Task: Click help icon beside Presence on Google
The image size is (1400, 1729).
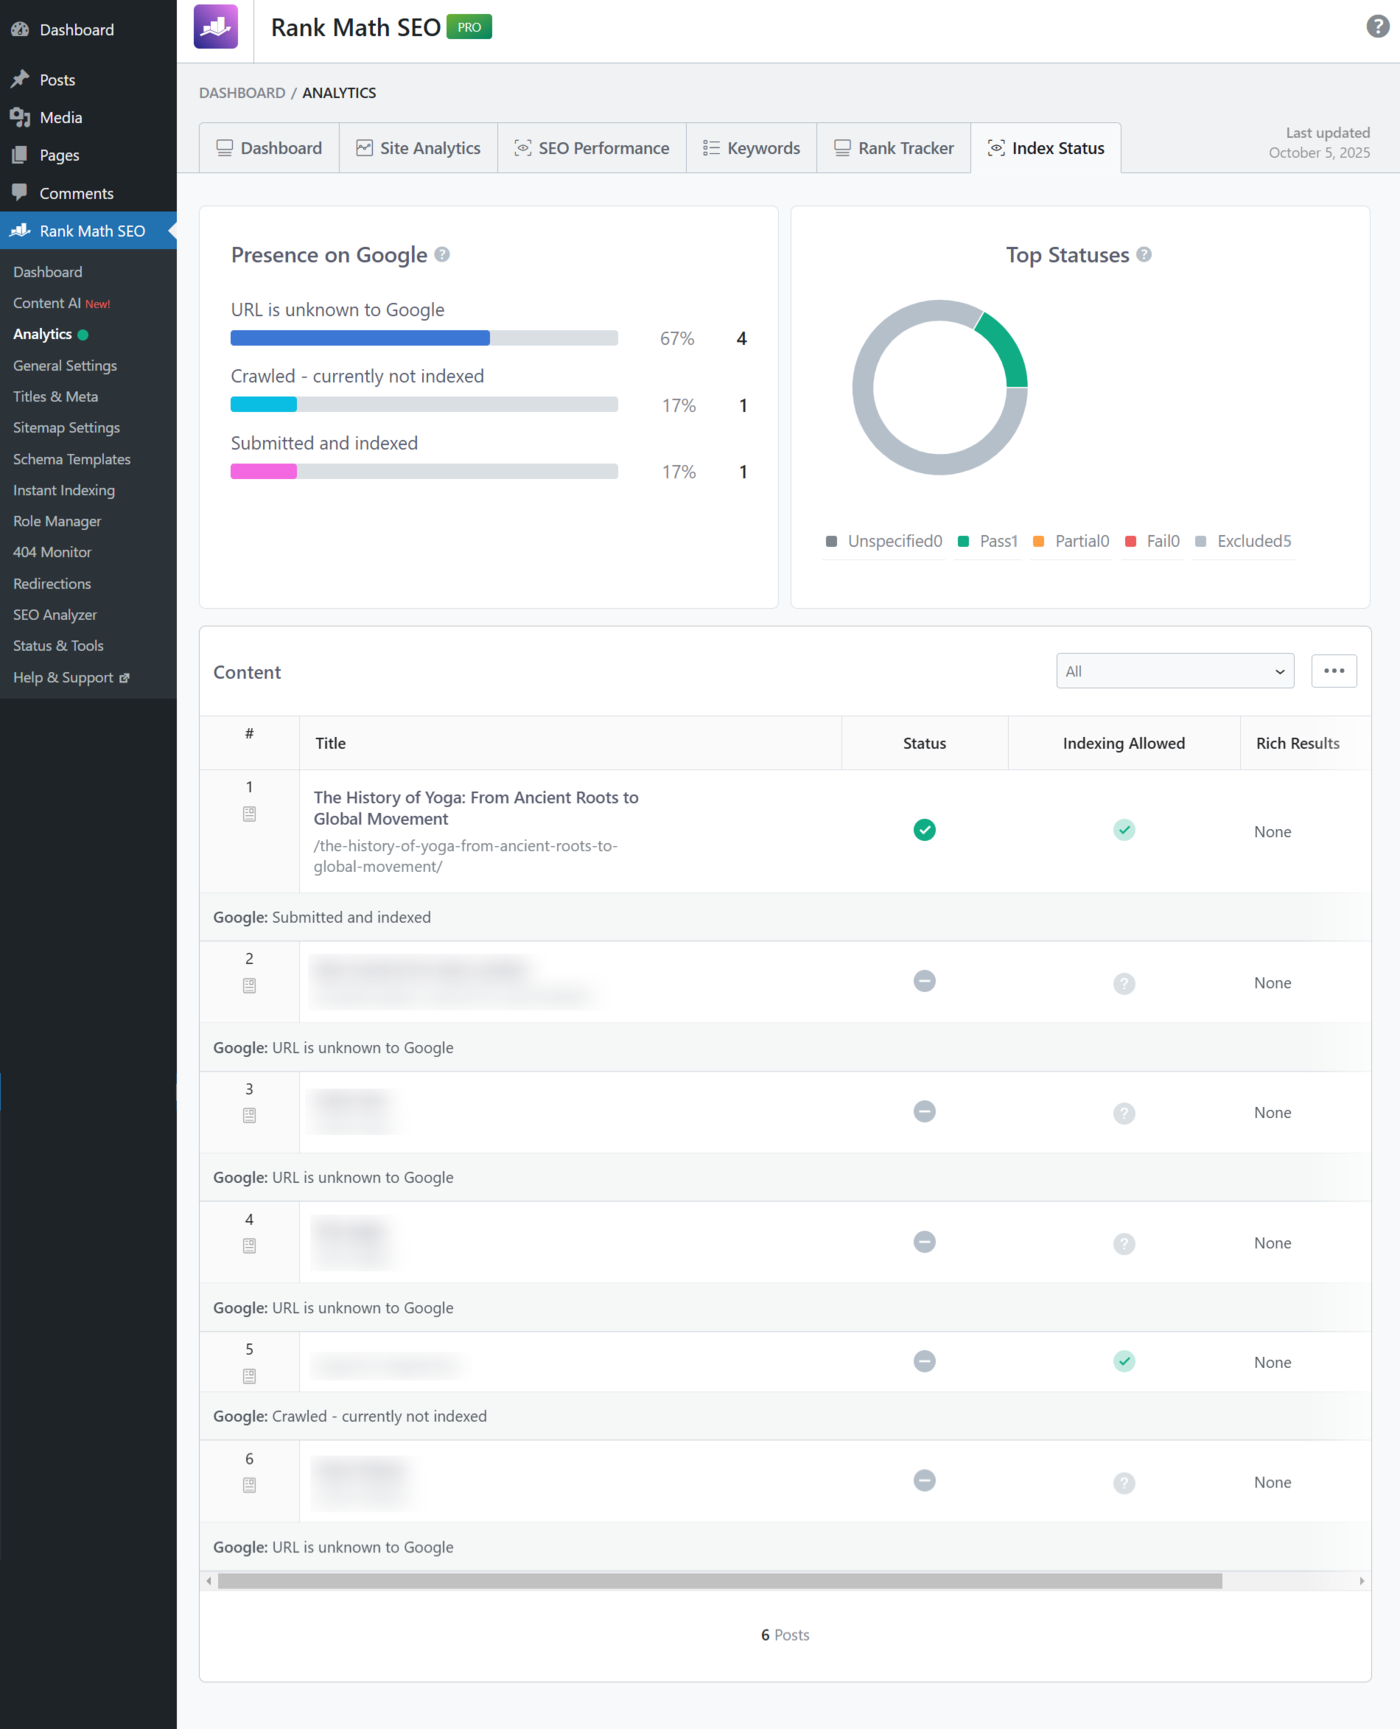Action: (442, 255)
